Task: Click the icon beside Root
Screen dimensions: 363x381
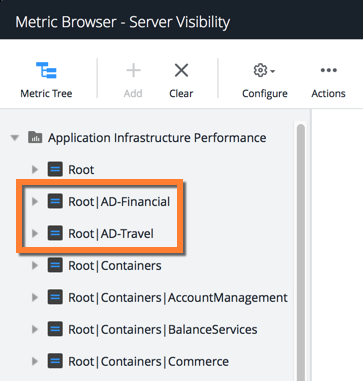Action: [55, 169]
